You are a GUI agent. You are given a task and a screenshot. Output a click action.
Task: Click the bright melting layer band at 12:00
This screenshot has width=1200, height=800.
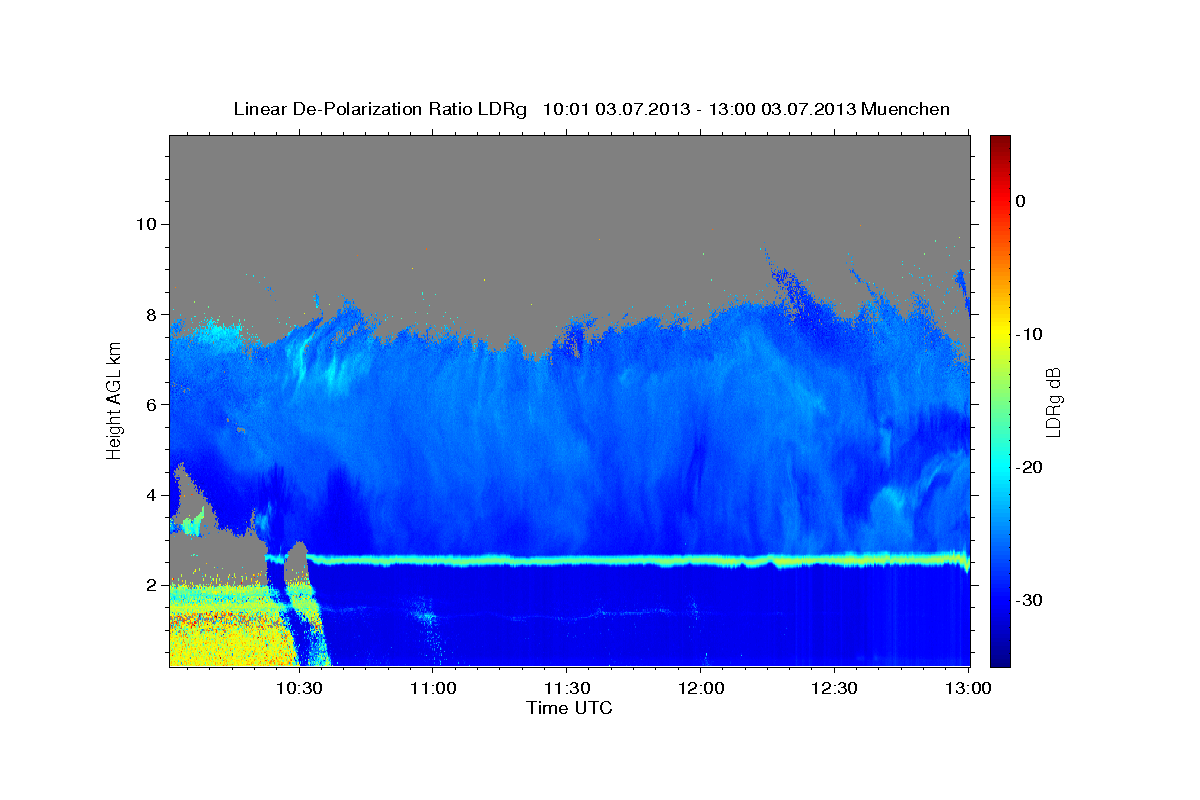click(x=701, y=560)
